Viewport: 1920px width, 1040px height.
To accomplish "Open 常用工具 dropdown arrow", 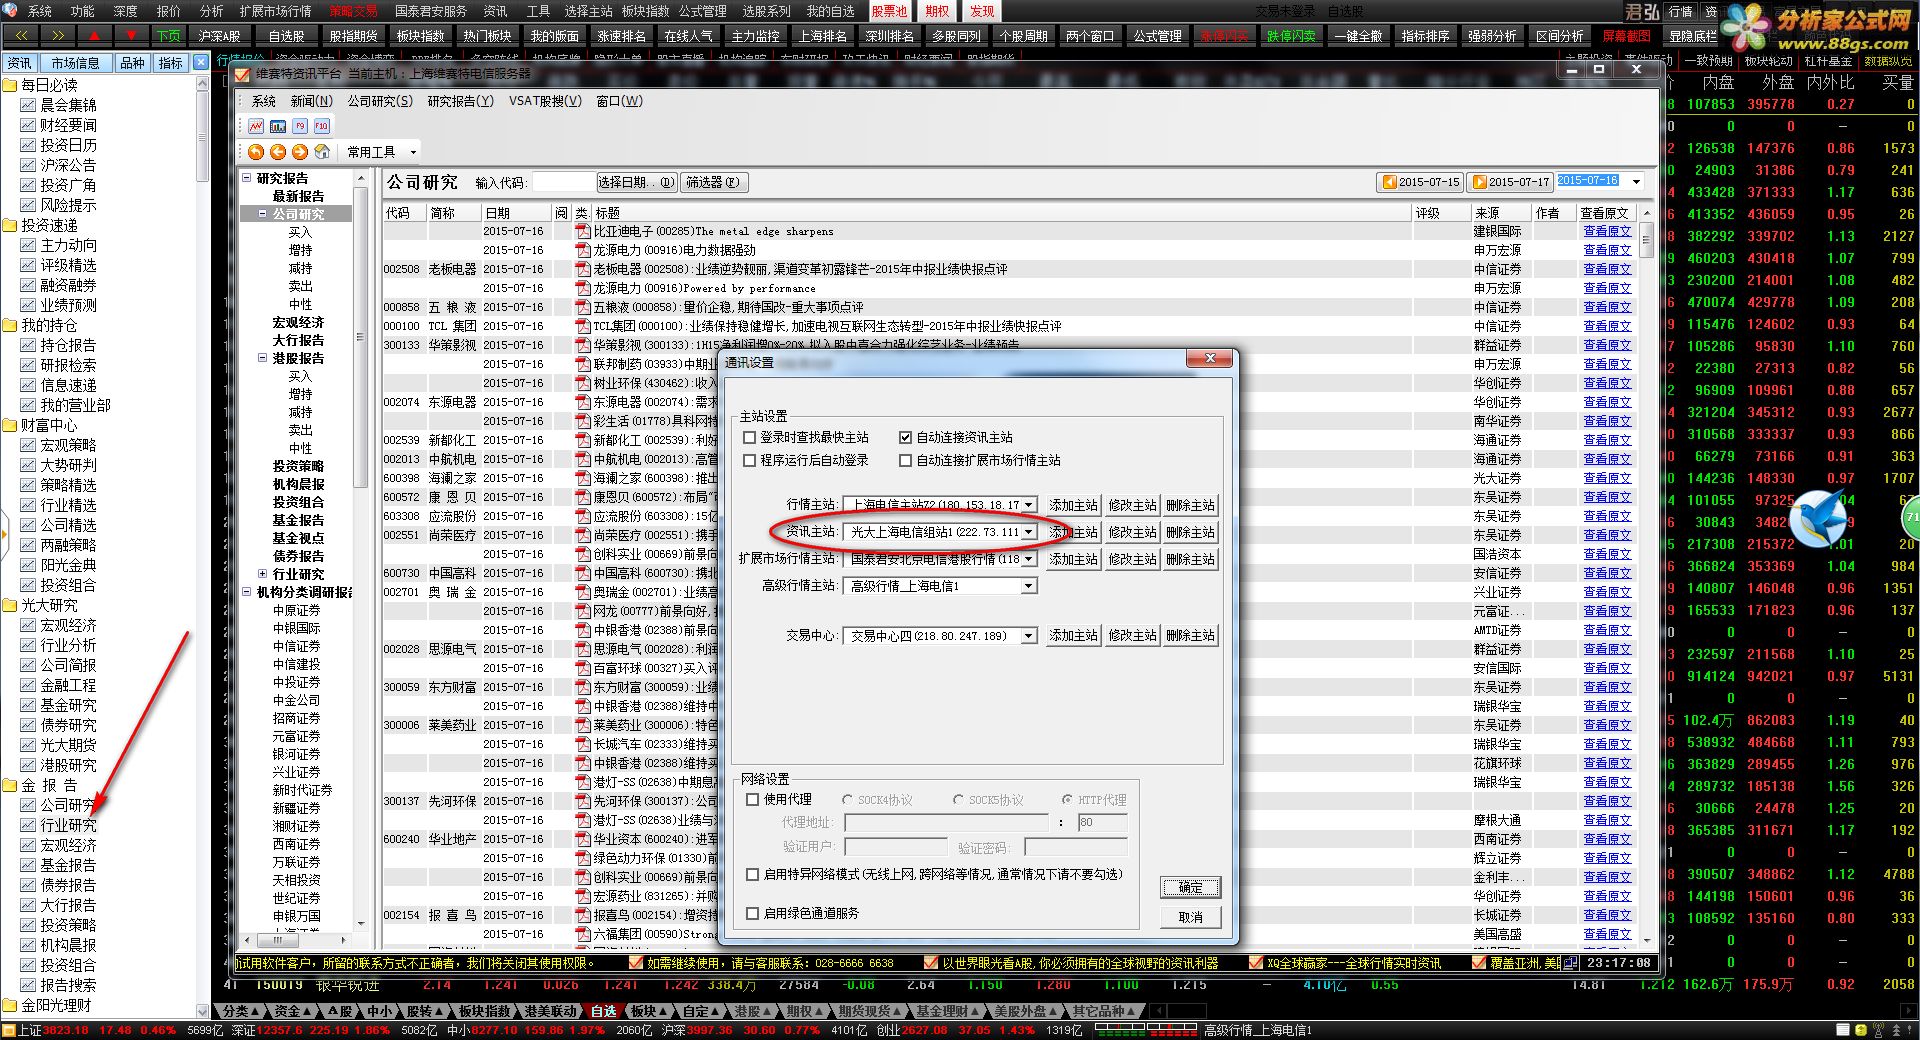I will (x=412, y=152).
